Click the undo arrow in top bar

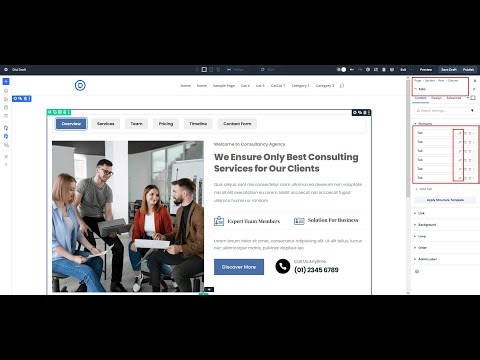tap(352, 69)
